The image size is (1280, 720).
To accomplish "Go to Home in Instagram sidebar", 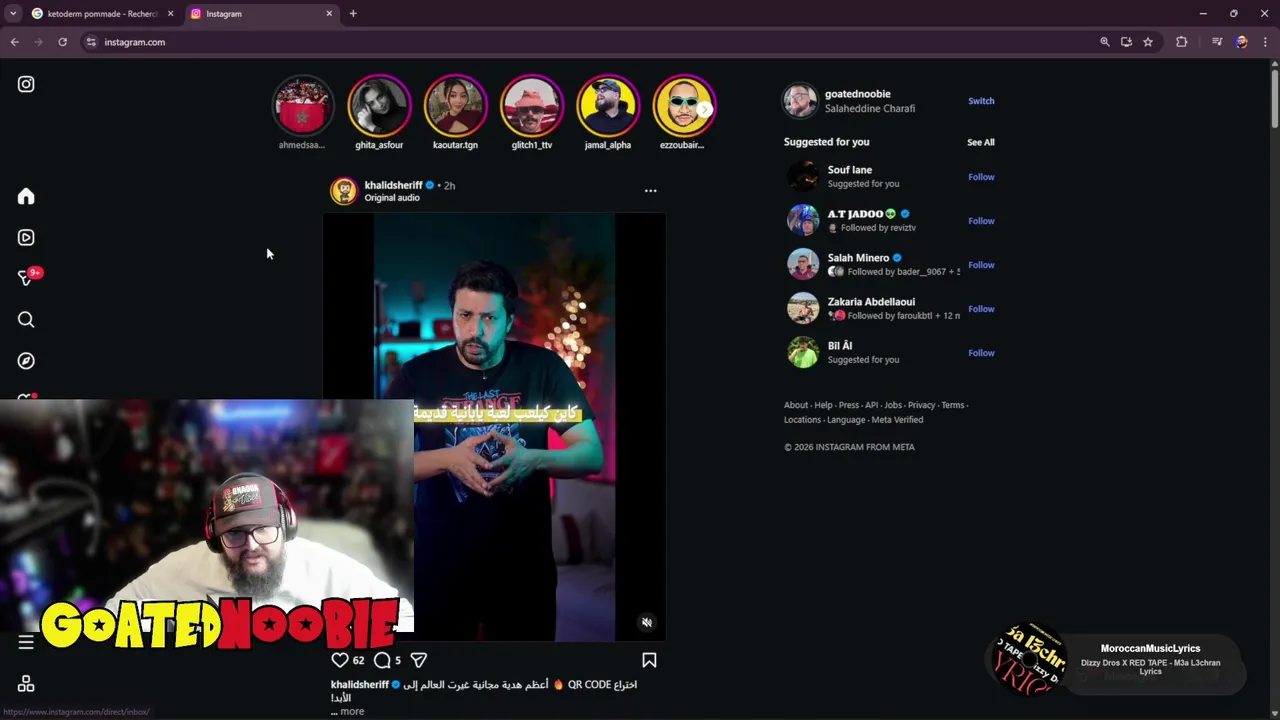I will click(26, 197).
